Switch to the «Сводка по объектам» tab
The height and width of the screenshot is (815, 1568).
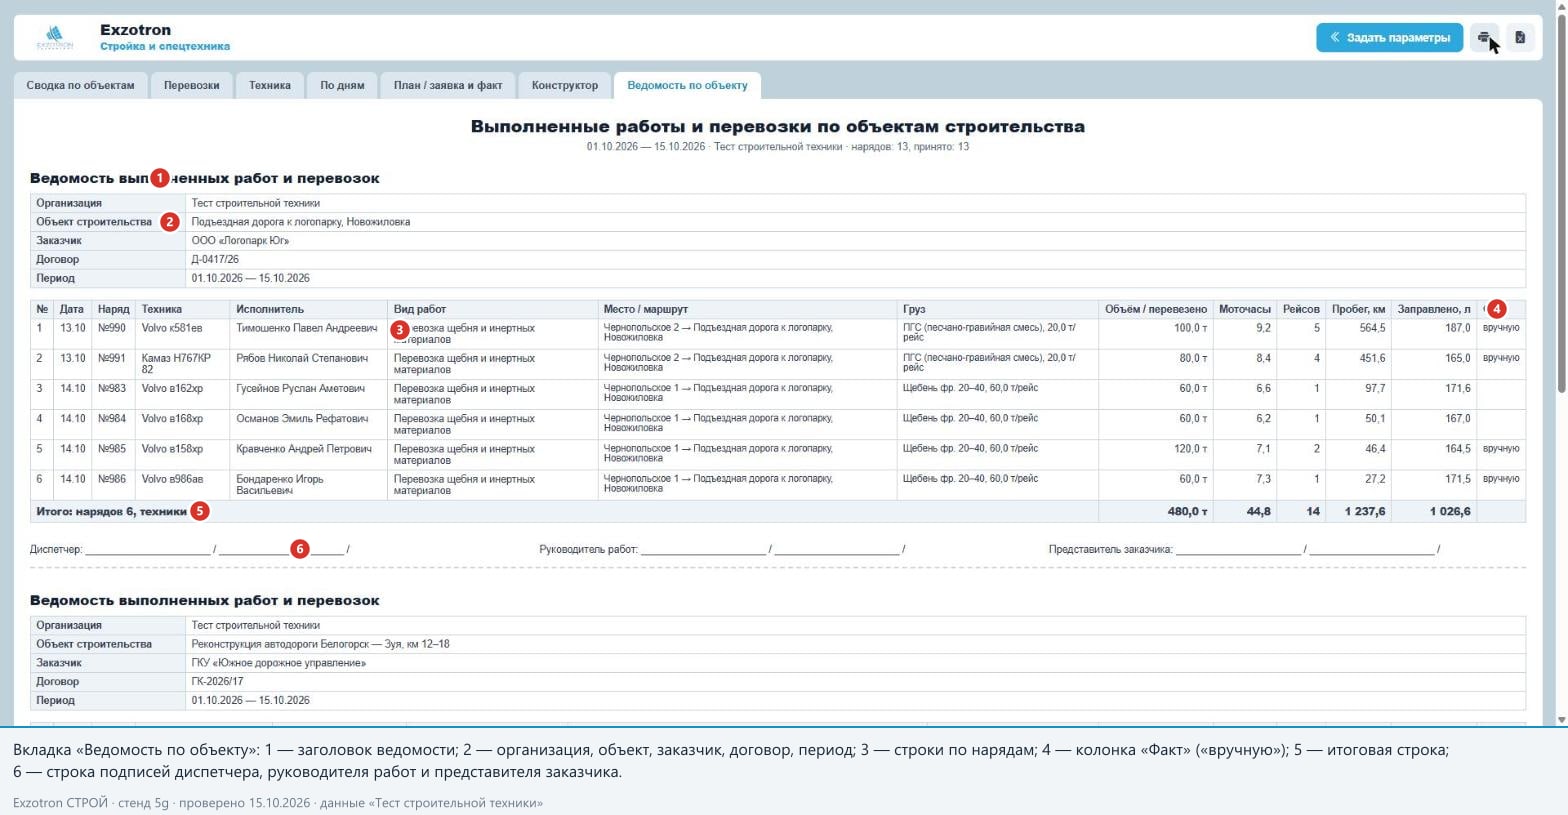81,85
